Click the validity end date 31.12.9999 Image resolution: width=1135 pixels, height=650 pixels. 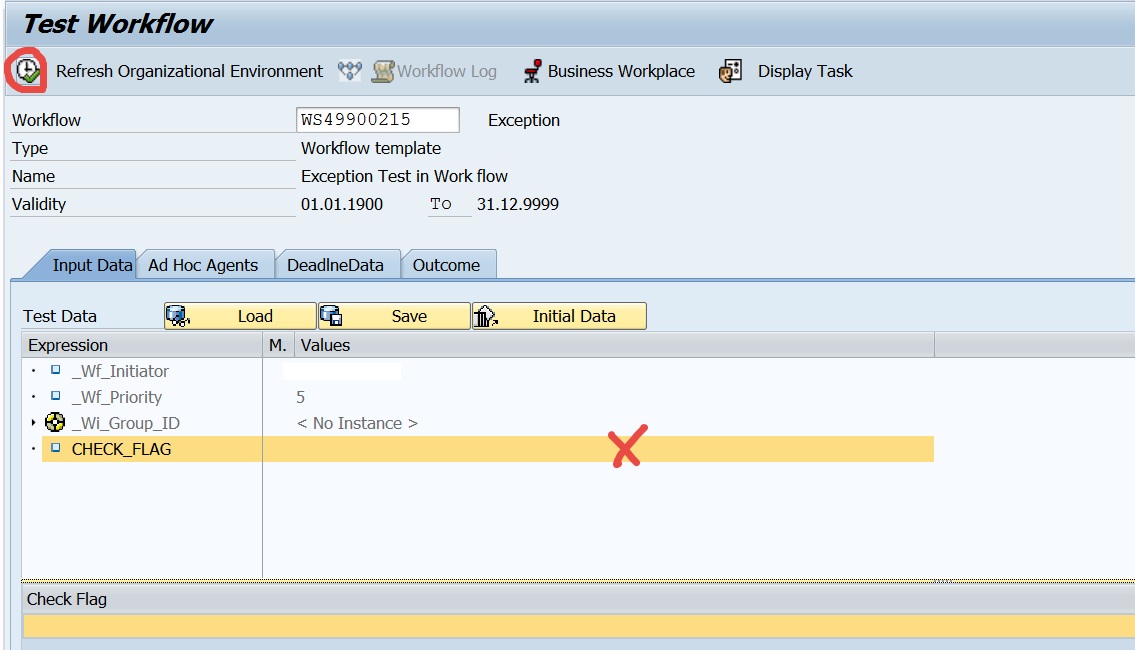pyautogui.click(x=518, y=204)
